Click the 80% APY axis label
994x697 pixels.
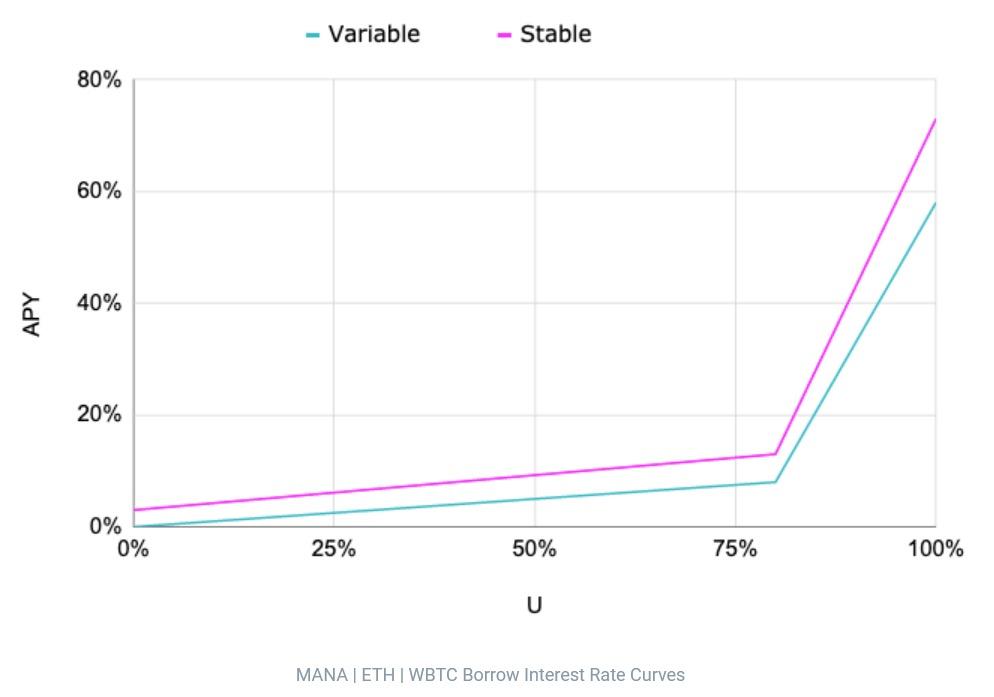click(99, 80)
